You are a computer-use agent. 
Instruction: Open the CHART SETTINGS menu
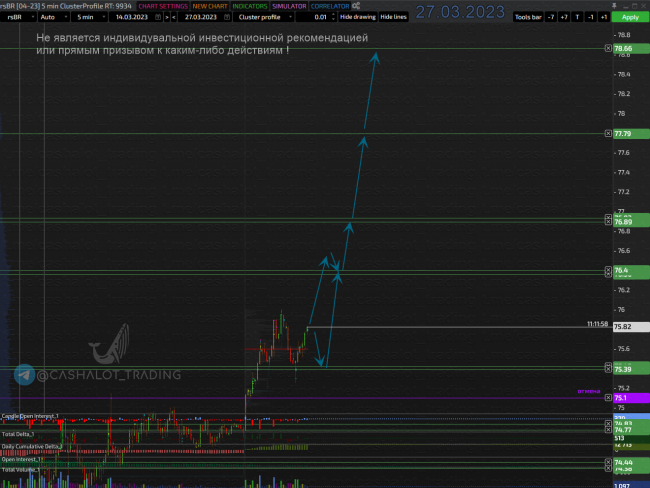tap(161, 6)
